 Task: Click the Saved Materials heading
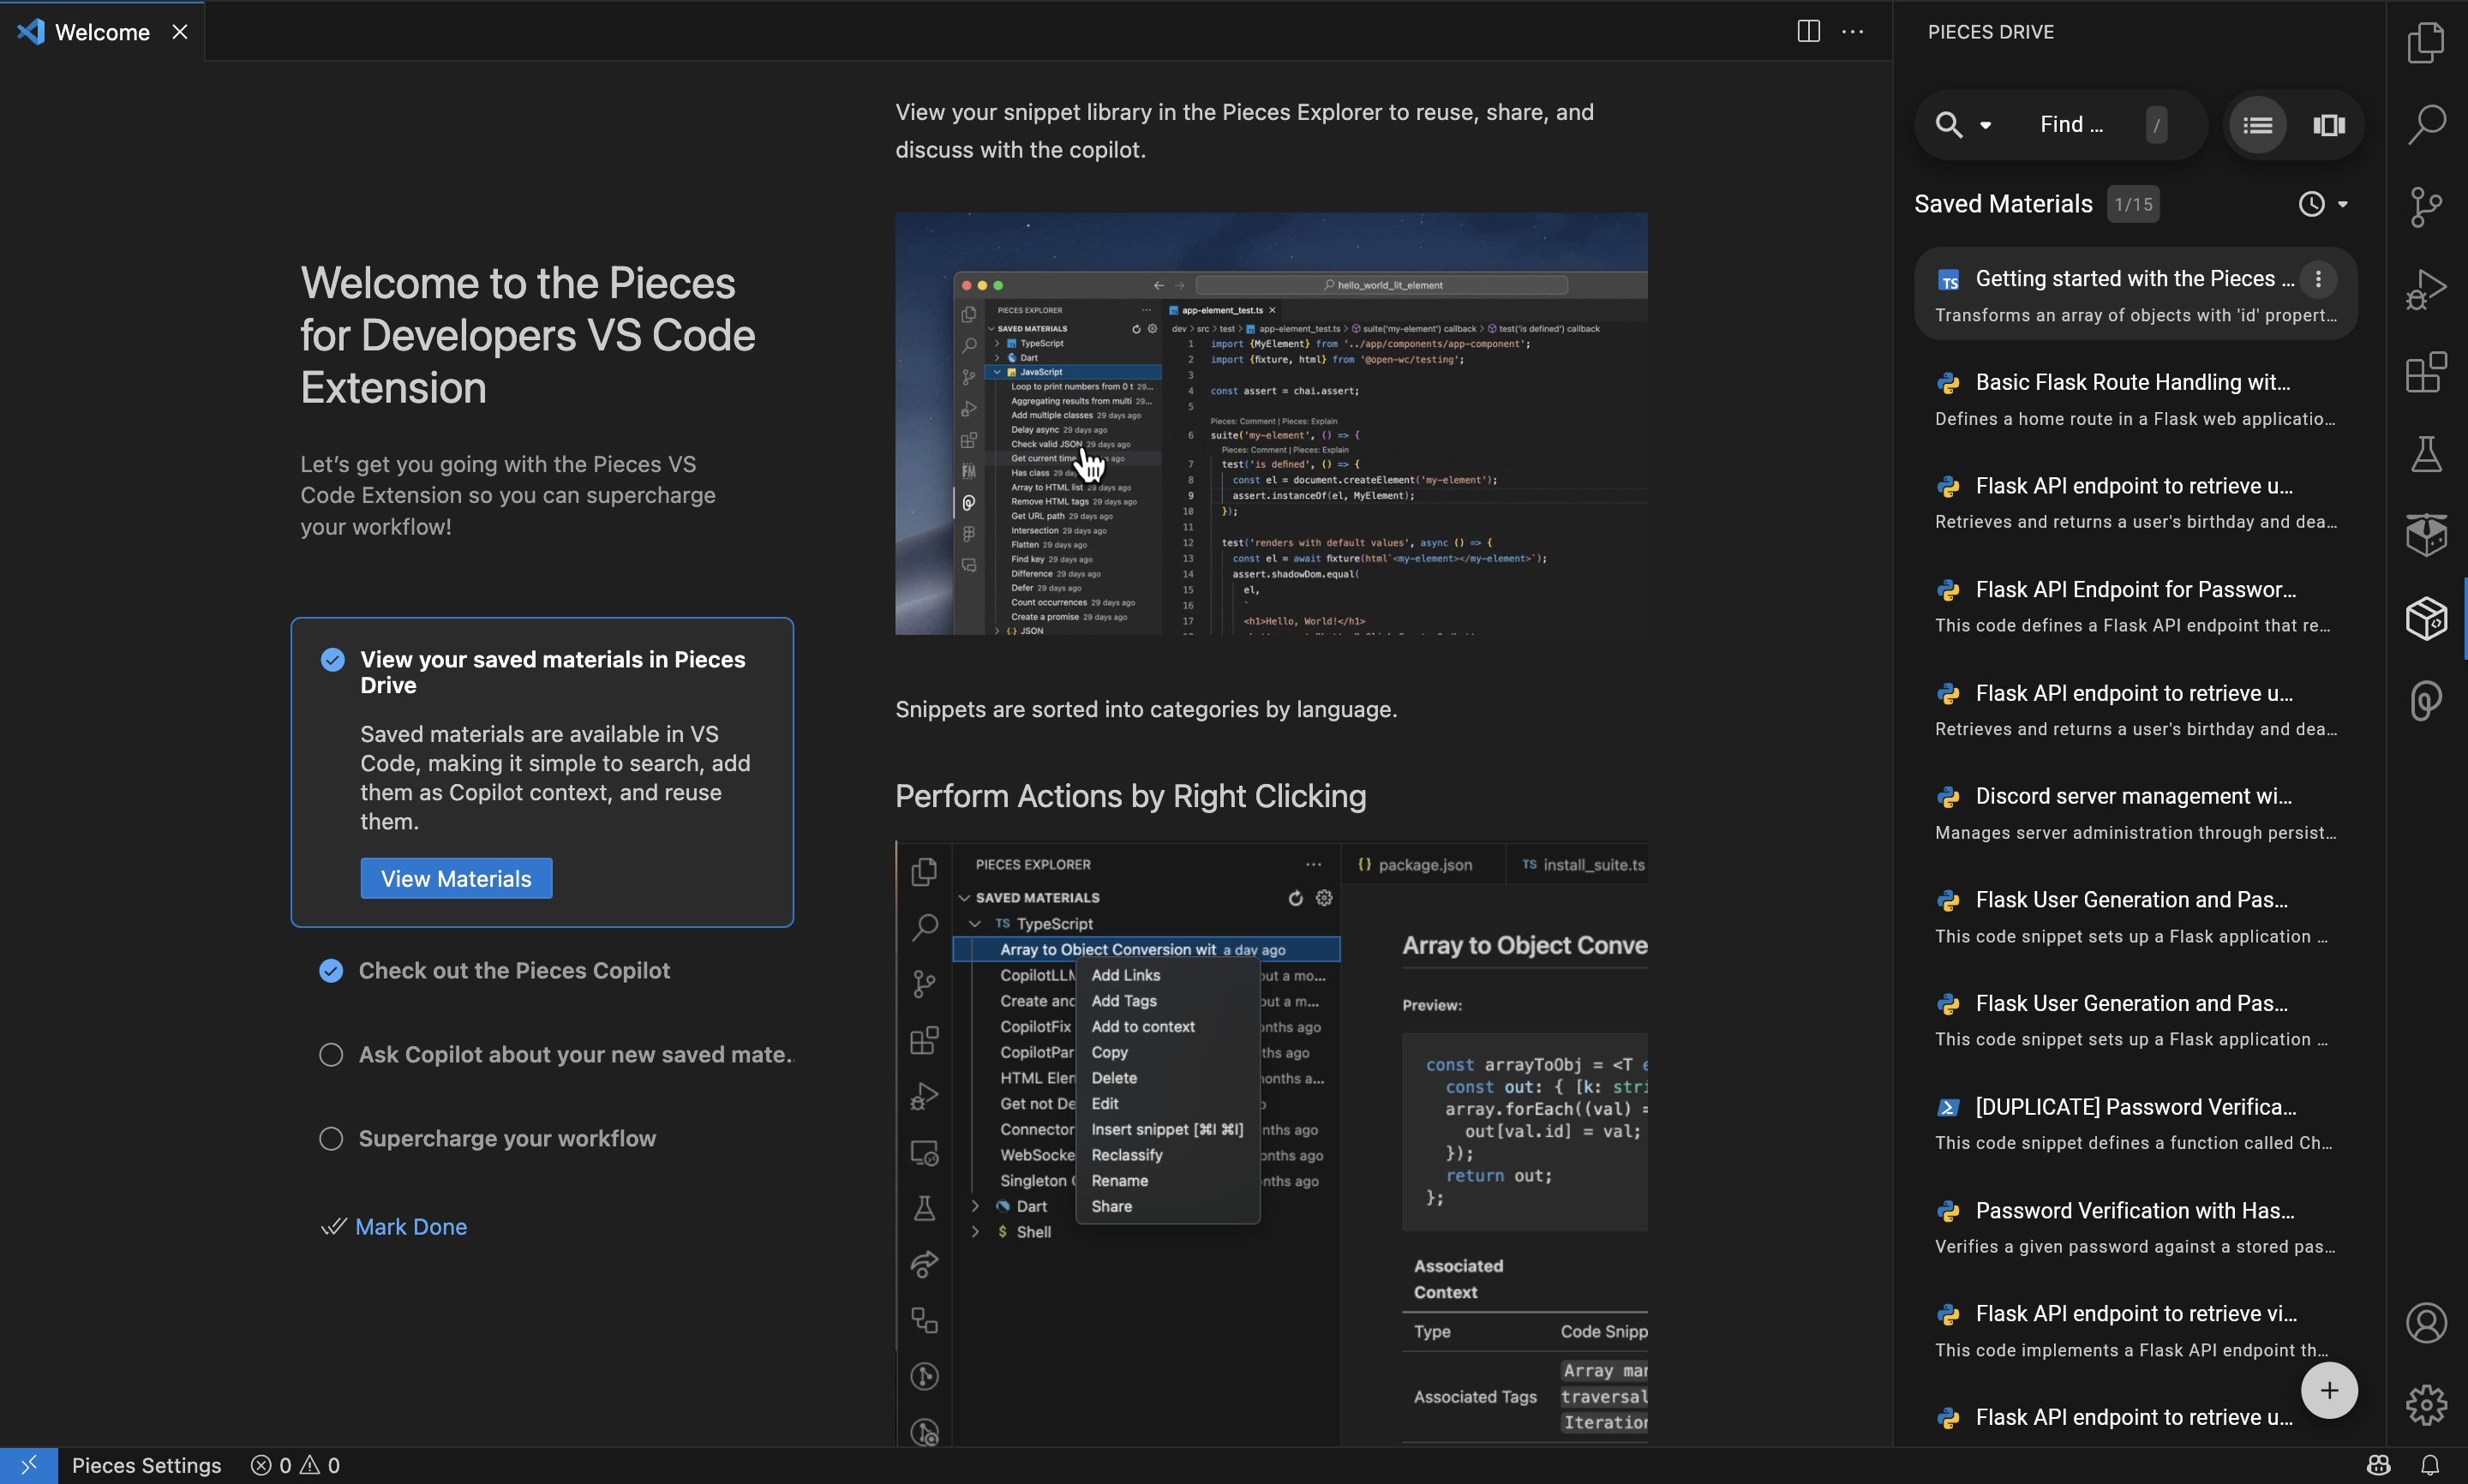coord(2003,204)
